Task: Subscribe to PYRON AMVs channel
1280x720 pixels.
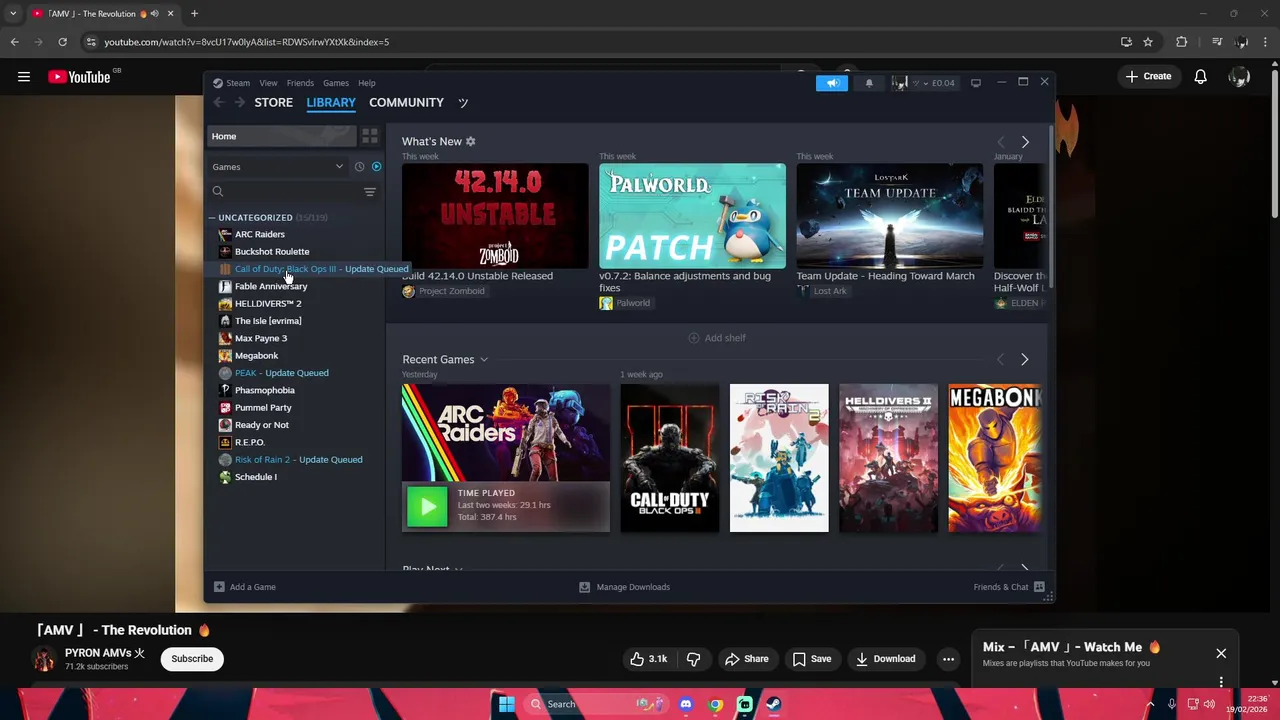Action: point(192,659)
